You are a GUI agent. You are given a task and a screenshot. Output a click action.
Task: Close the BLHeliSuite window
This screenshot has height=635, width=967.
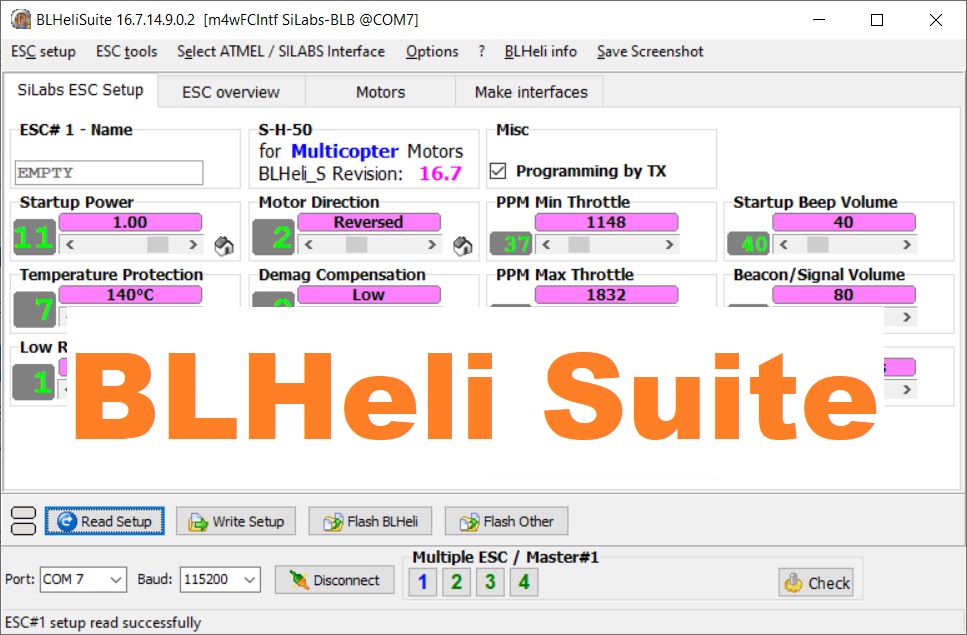(936, 20)
